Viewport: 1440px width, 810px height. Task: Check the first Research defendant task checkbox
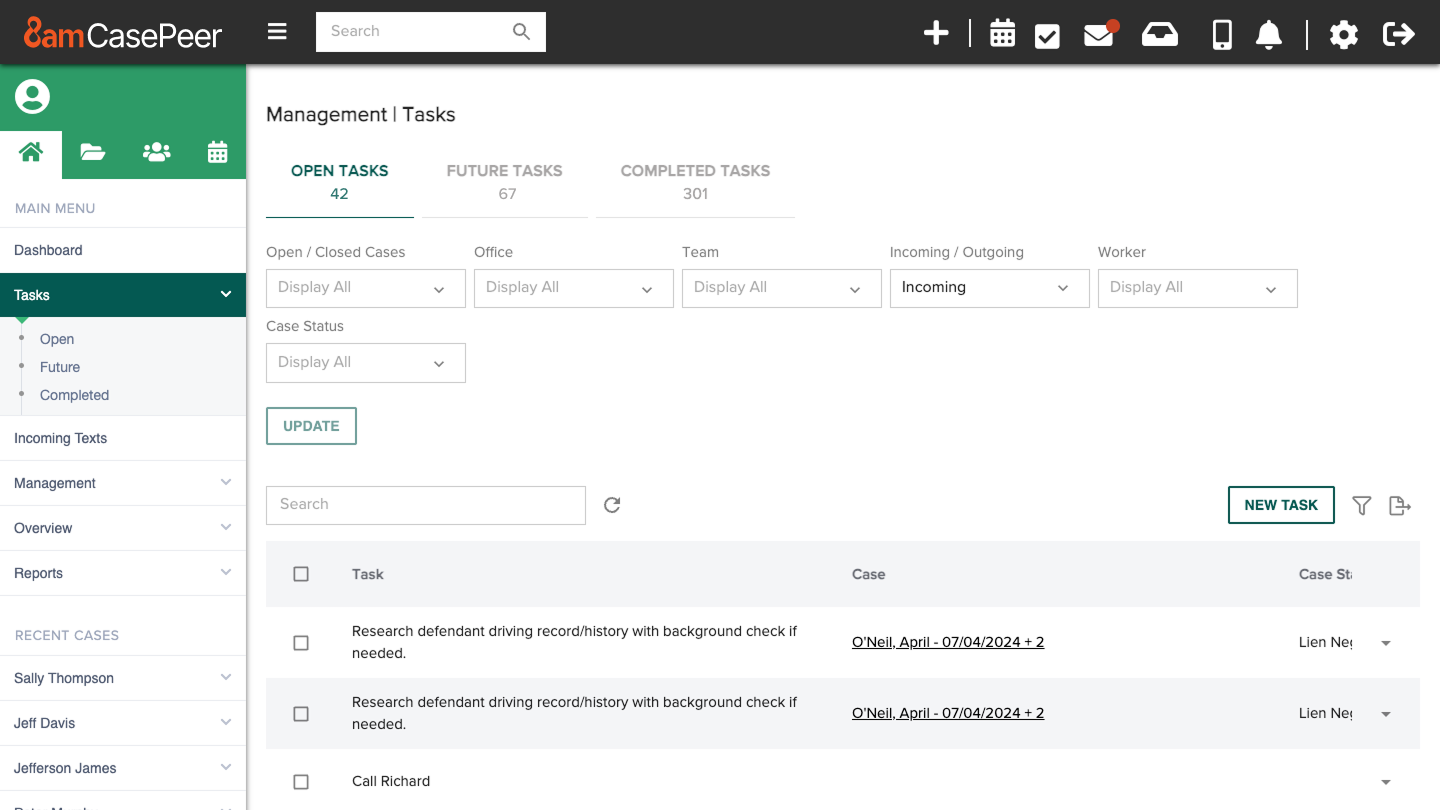(301, 643)
